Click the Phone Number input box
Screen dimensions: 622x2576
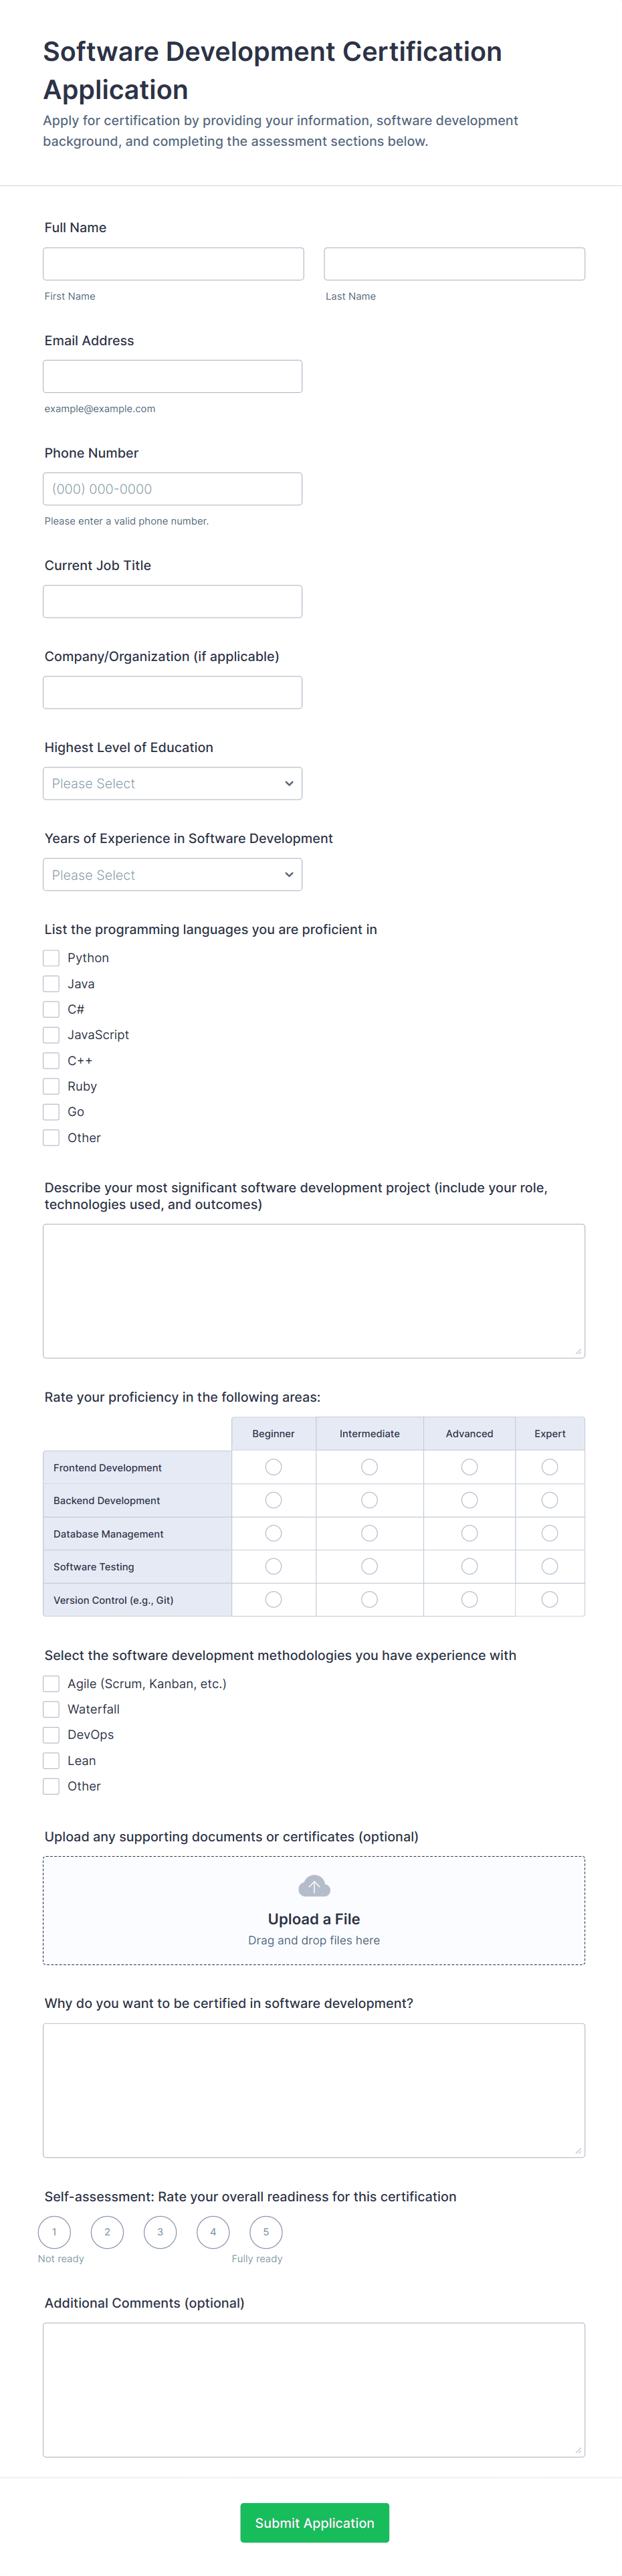(x=172, y=489)
